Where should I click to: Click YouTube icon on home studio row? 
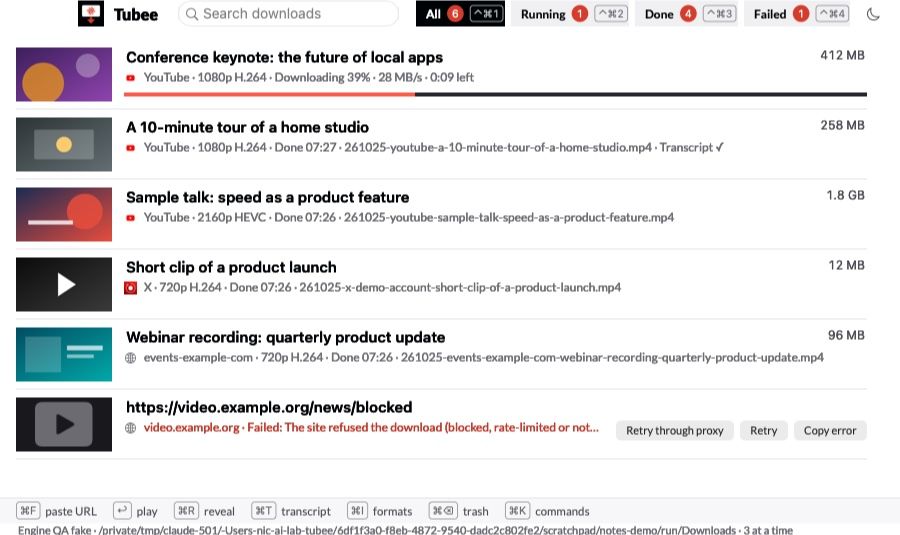[x=131, y=148]
